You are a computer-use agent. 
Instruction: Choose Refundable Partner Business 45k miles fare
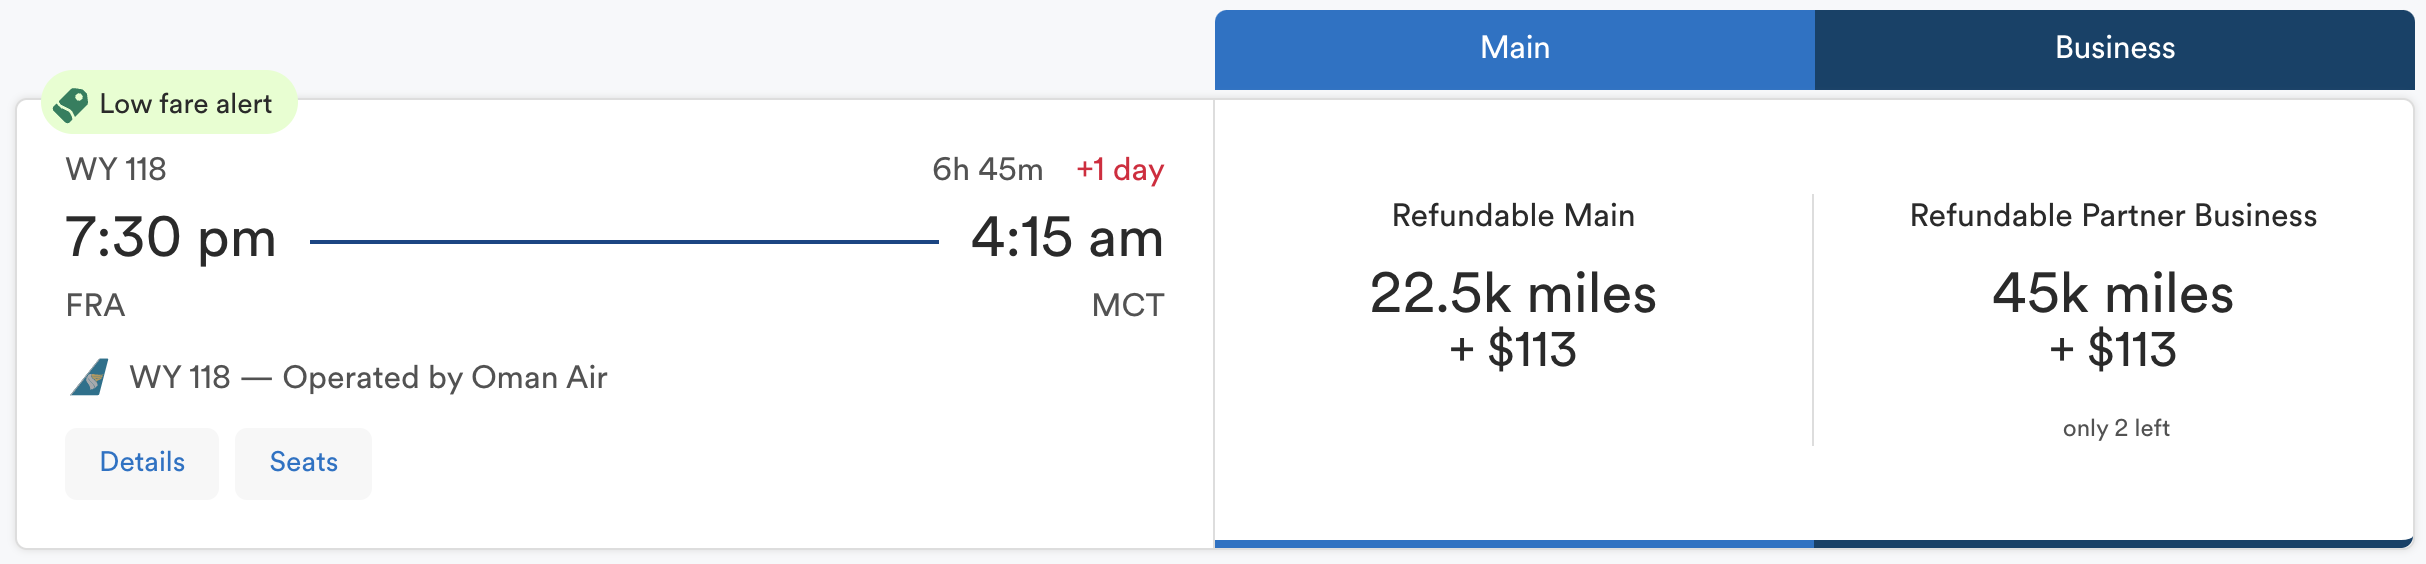tap(2114, 320)
